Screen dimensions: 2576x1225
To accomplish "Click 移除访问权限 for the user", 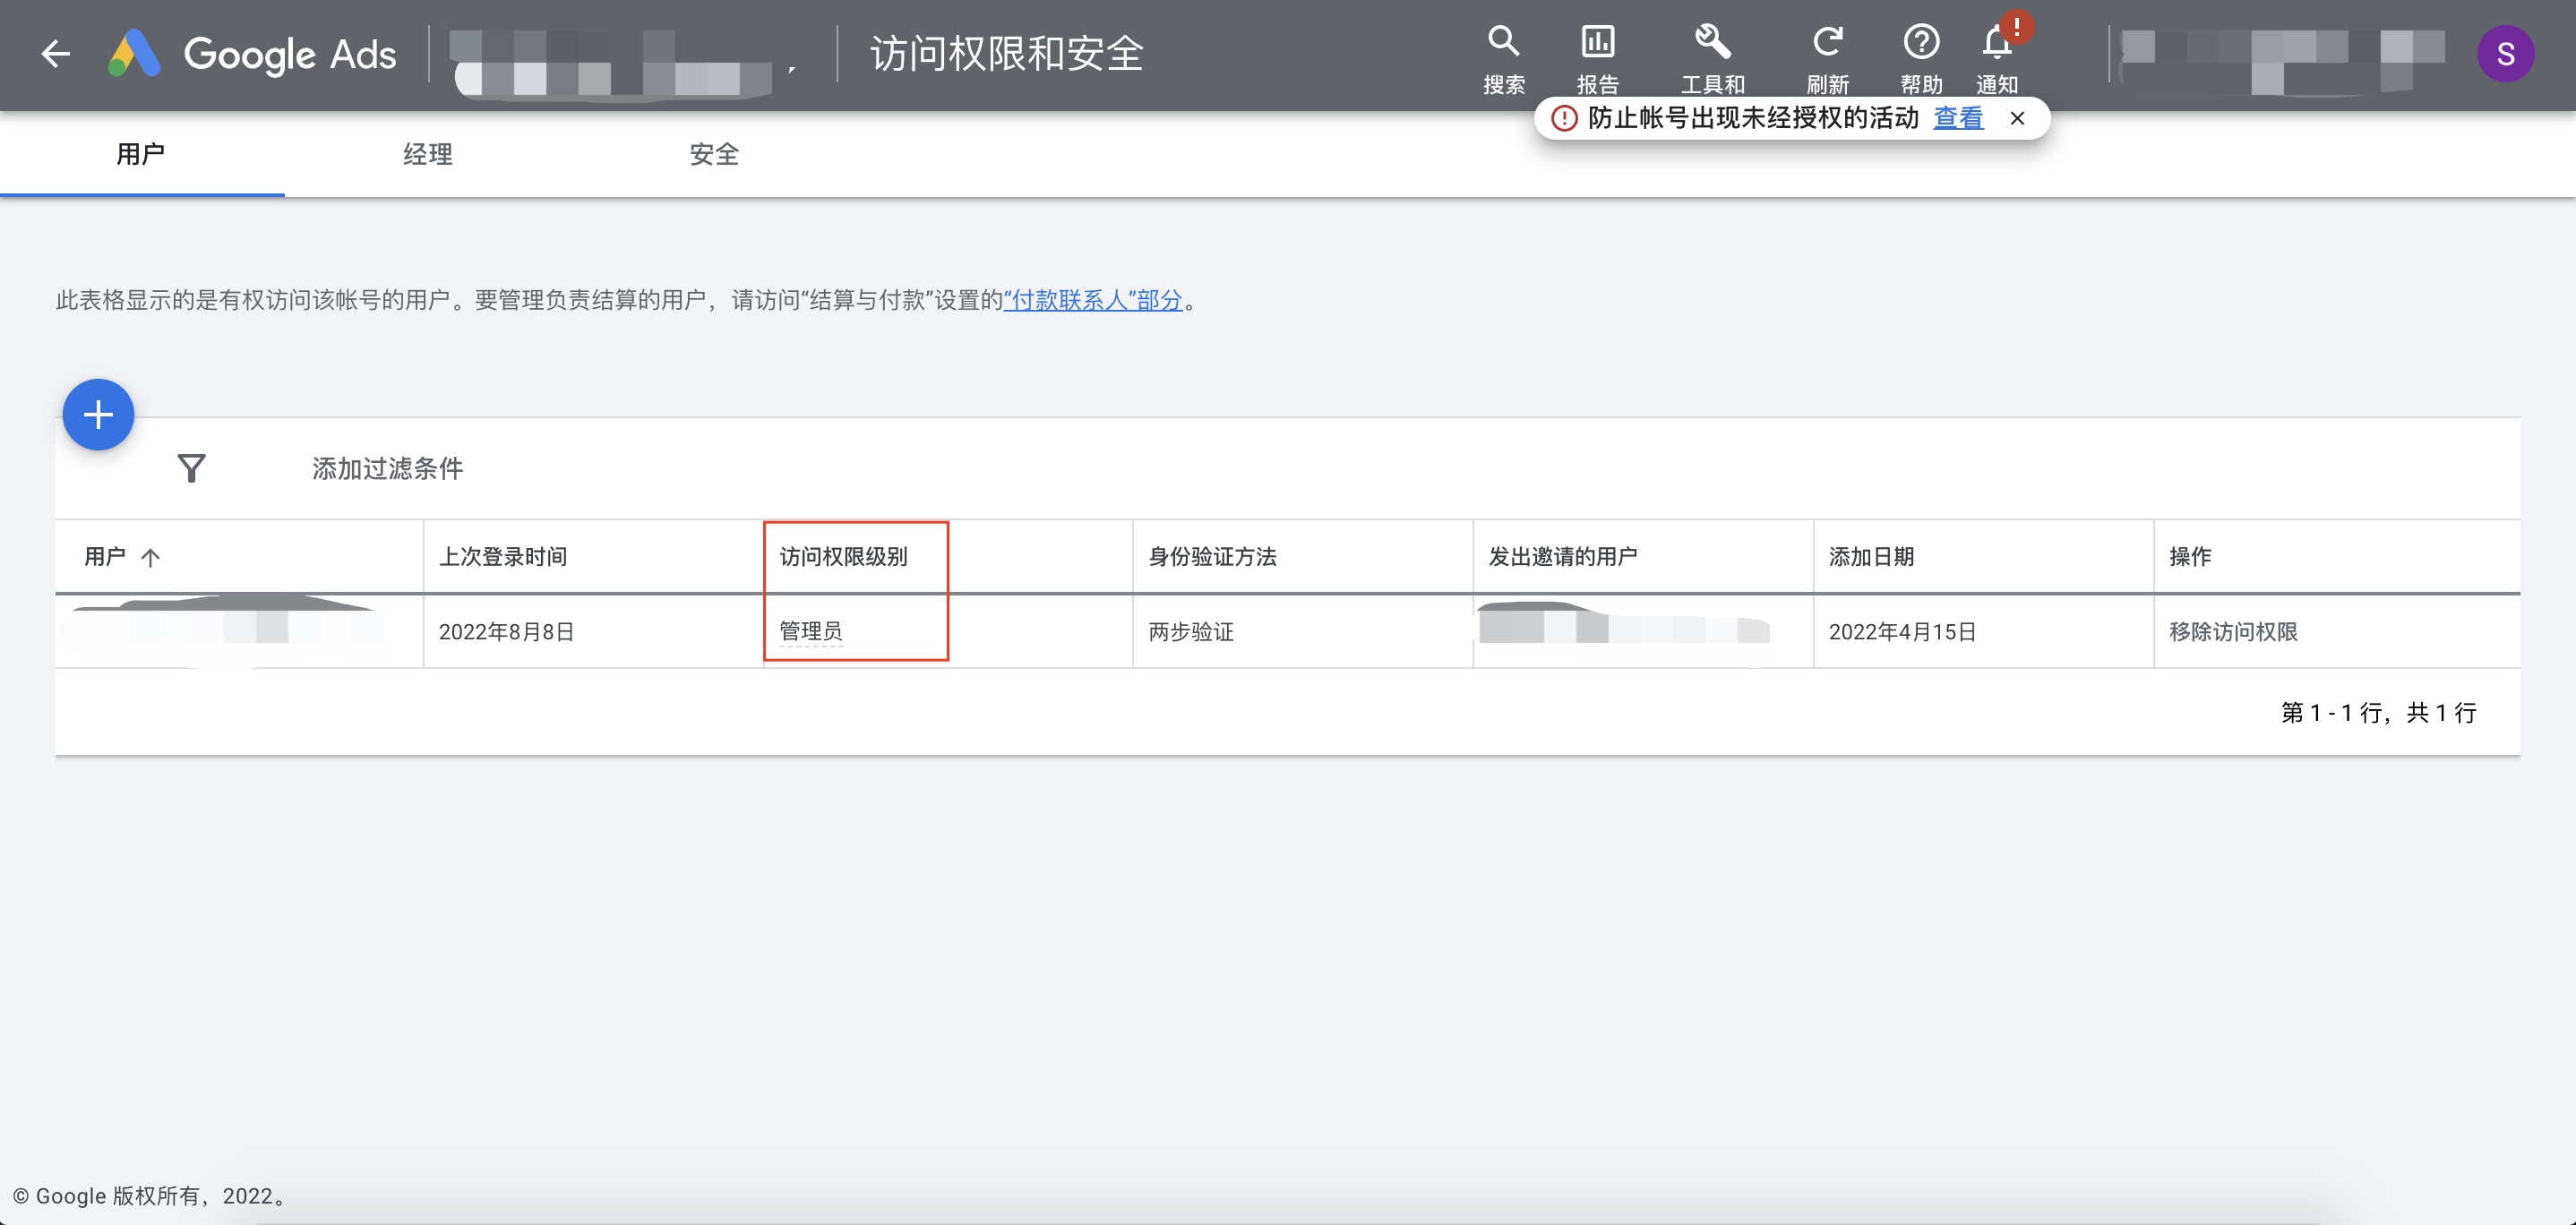I will tap(2233, 632).
